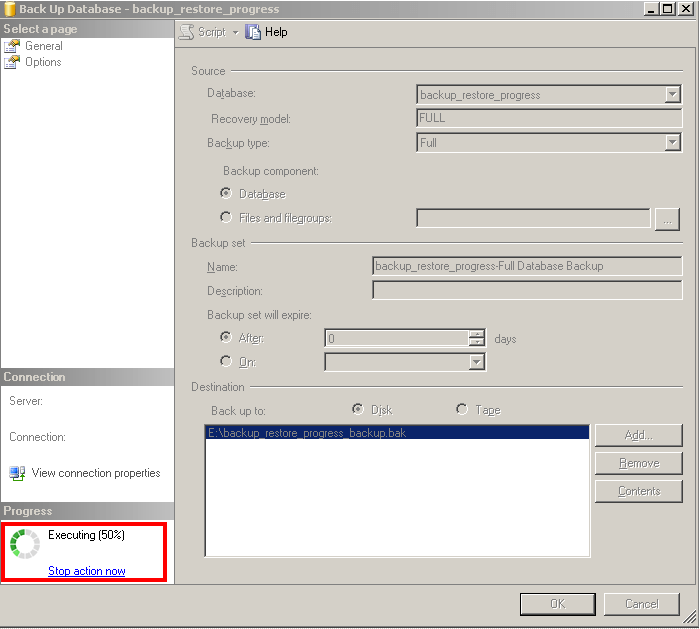Click the expire-after days spinner arrows
The width and height of the screenshot is (700, 629).
pos(477,339)
